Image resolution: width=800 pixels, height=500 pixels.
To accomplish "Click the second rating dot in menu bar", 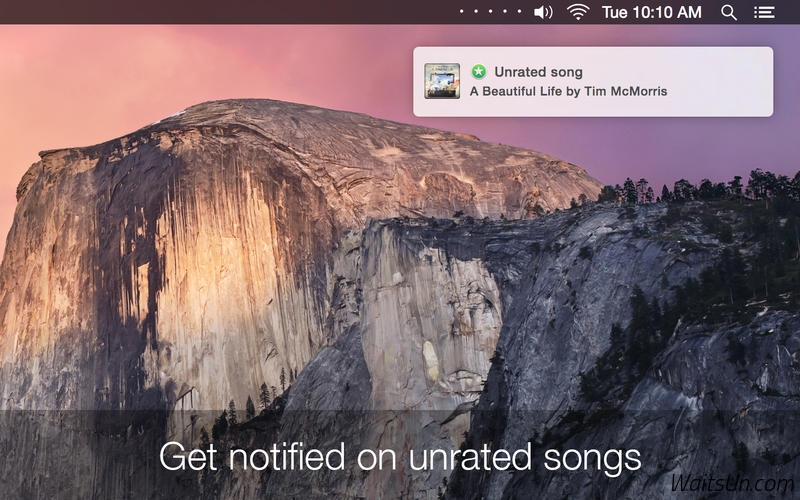I will point(475,12).
